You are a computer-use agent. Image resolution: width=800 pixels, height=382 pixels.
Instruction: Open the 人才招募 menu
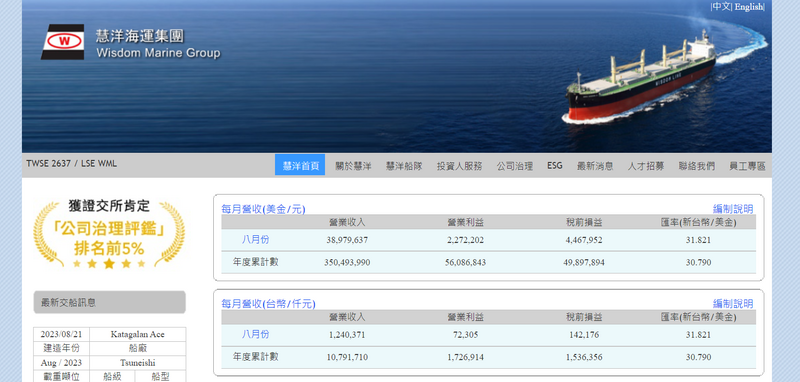pos(646,166)
